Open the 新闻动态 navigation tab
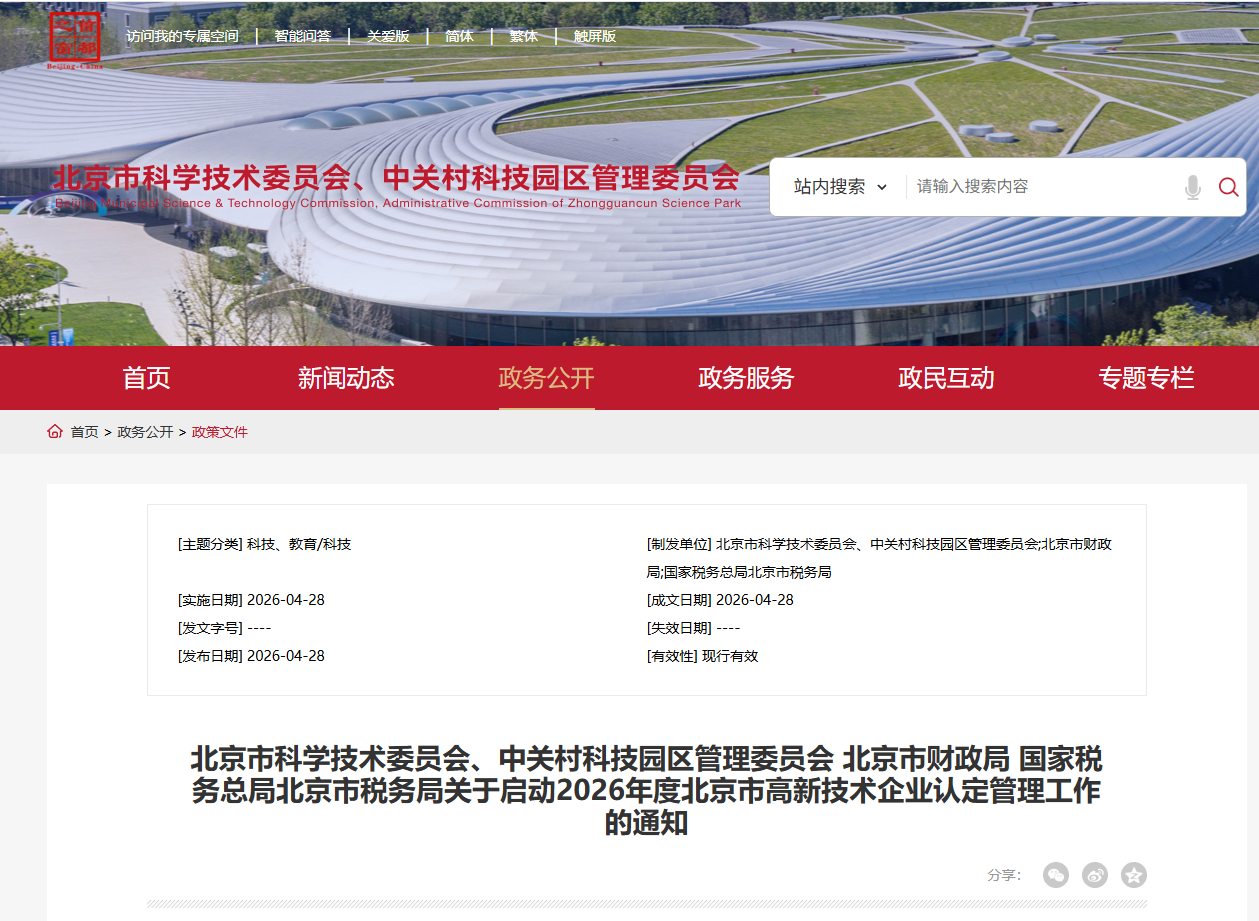 (346, 378)
